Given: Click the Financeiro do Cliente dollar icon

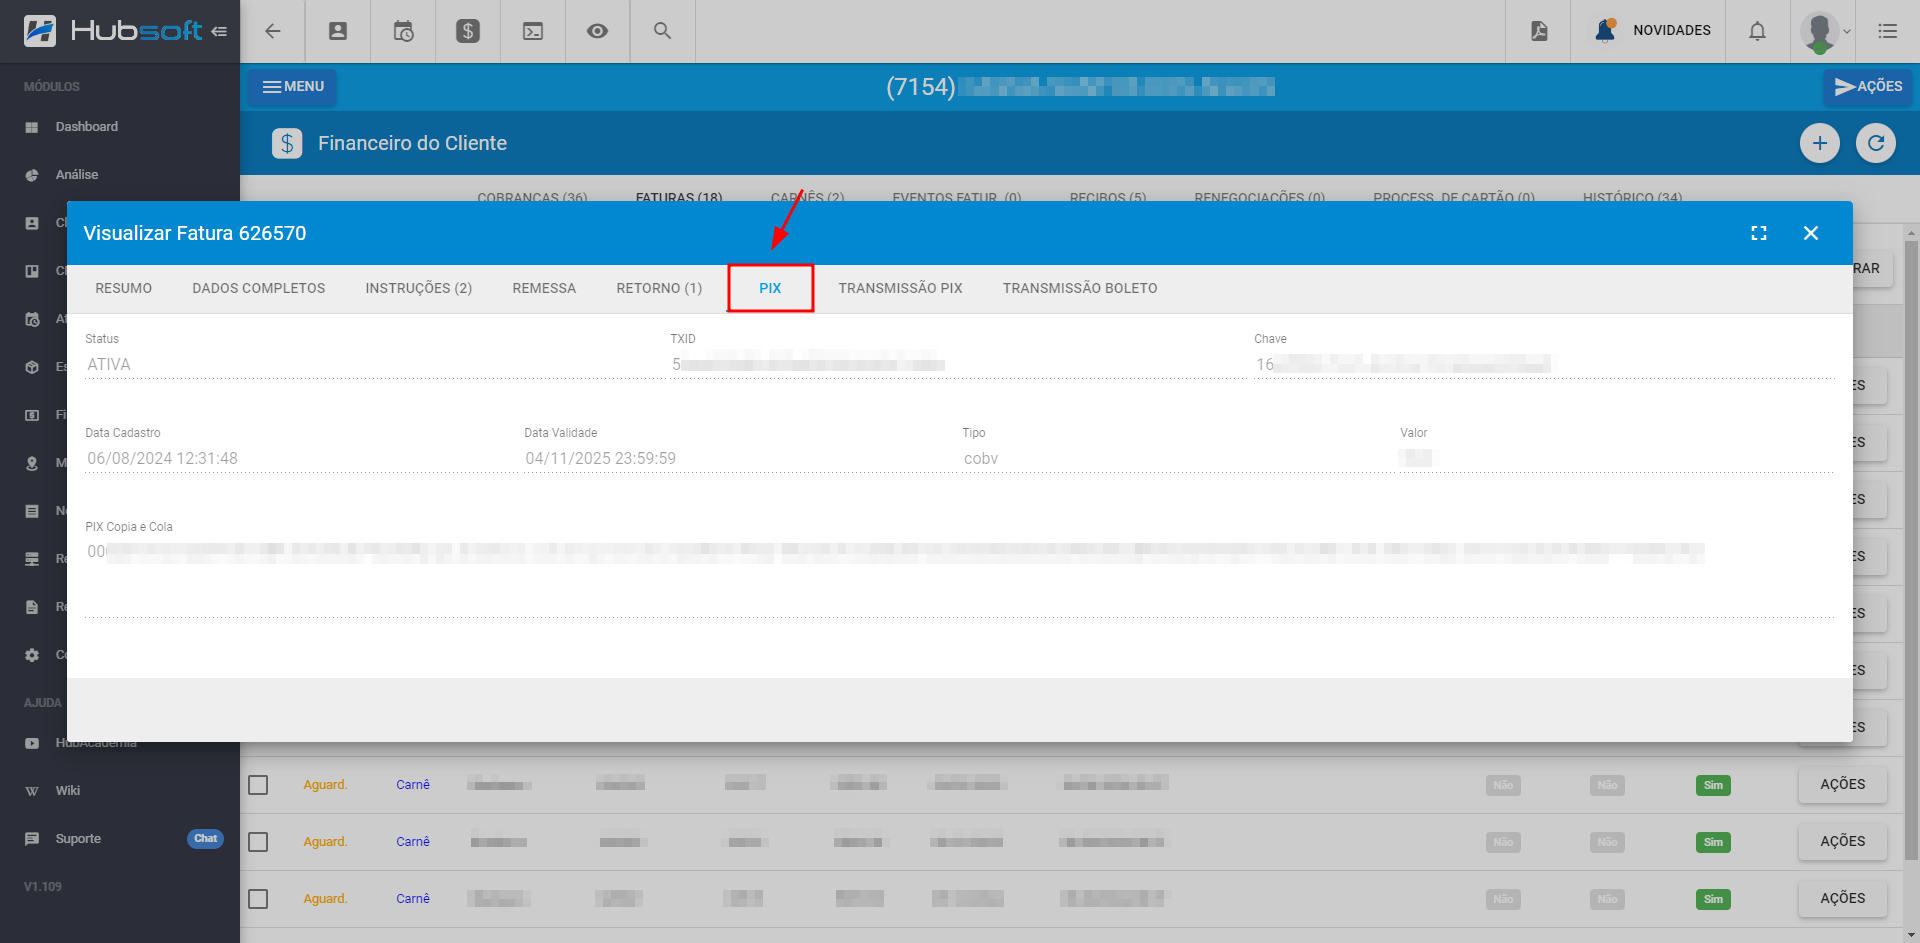Looking at the screenshot, I should [287, 144].
